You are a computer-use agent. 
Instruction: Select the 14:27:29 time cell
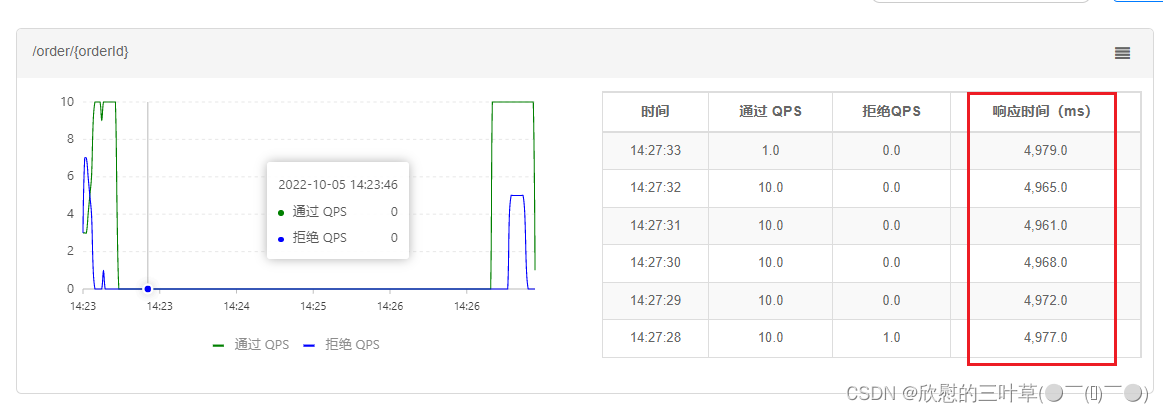[x=655, y=300]
